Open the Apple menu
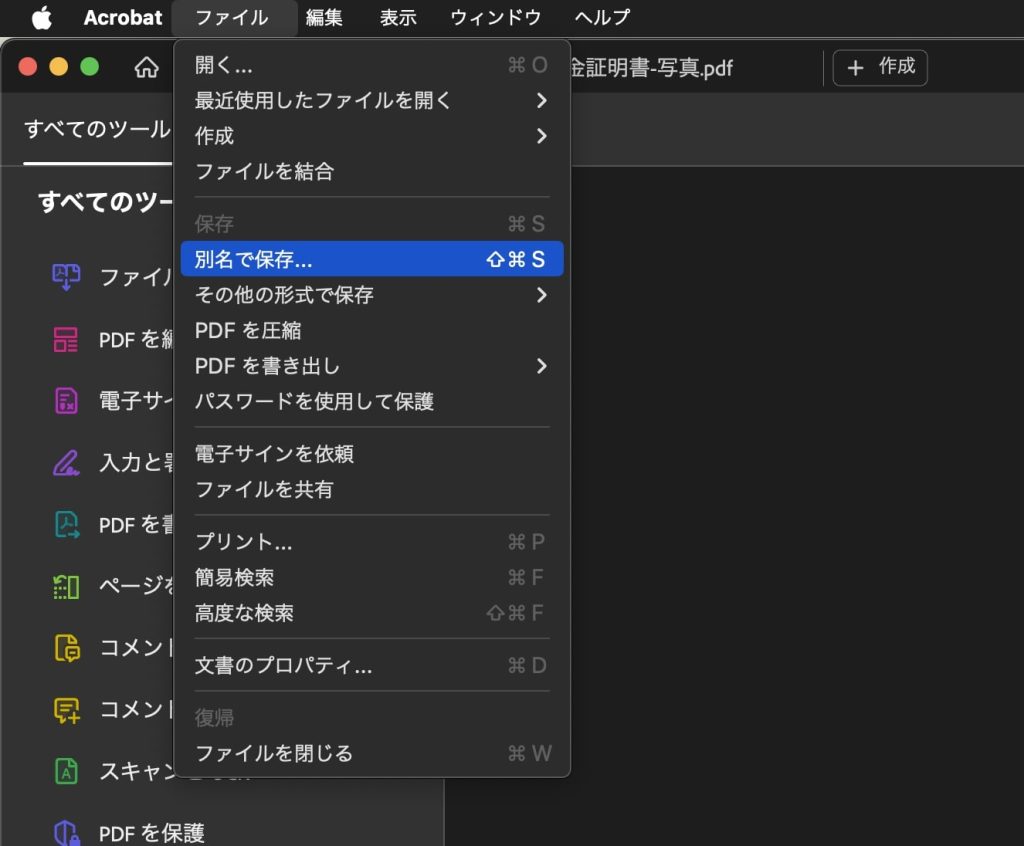The width and height of the screenshot is (1024, 846). [42, 18]
